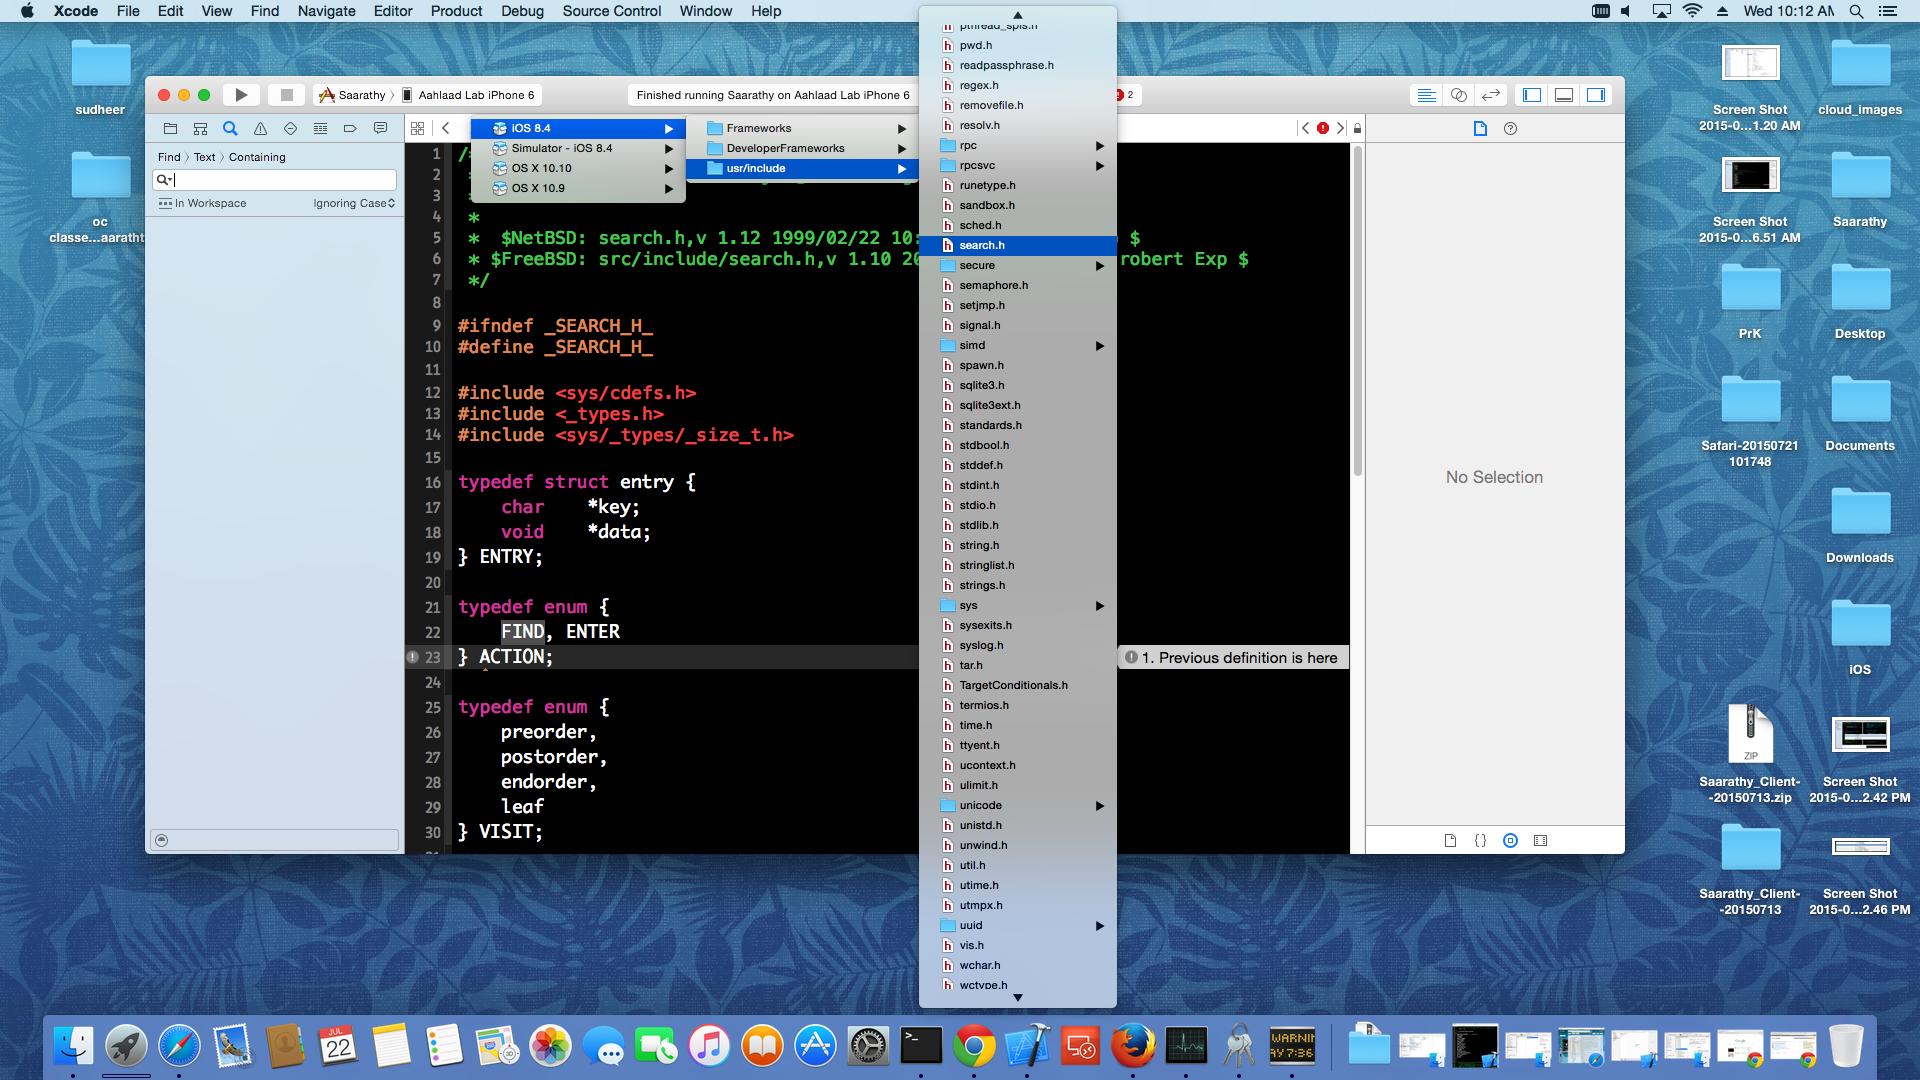This screenshot has height=1080, width=1920.
Task: Select string.h from the file list
Action: pos(1018,545)
